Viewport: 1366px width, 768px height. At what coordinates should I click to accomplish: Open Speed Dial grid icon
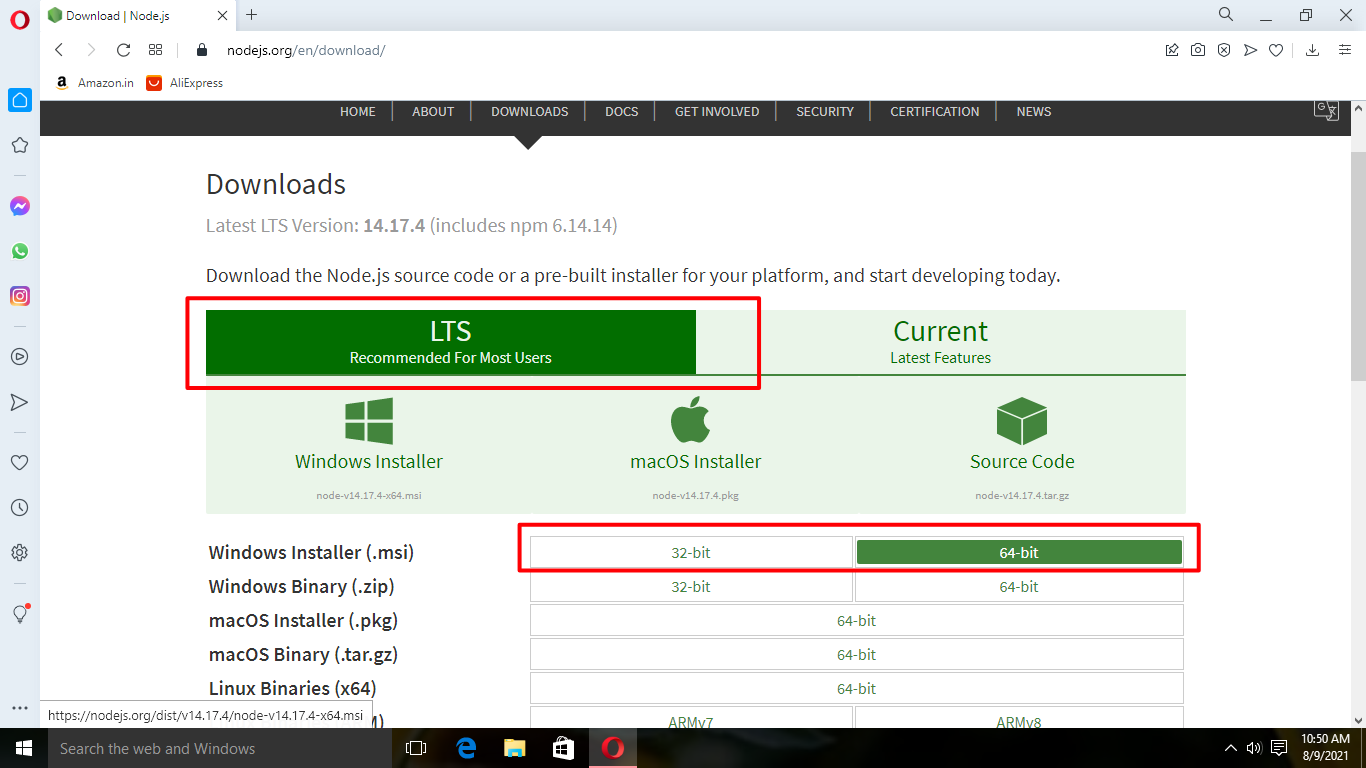pyautogui.click(x=155, y=50)
